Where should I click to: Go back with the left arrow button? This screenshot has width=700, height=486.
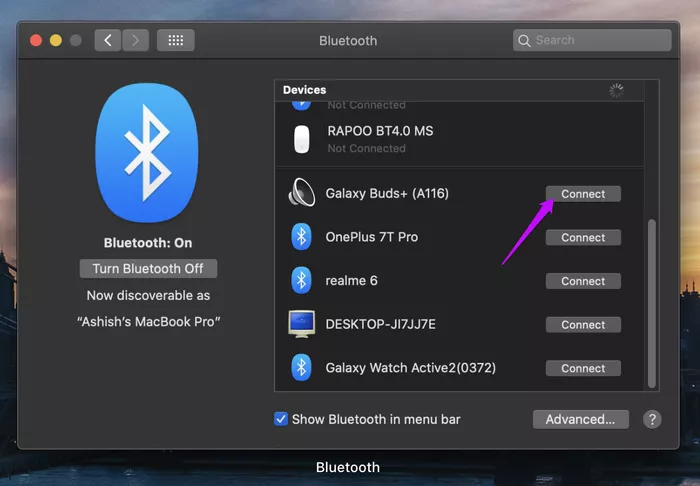point(108,41)
